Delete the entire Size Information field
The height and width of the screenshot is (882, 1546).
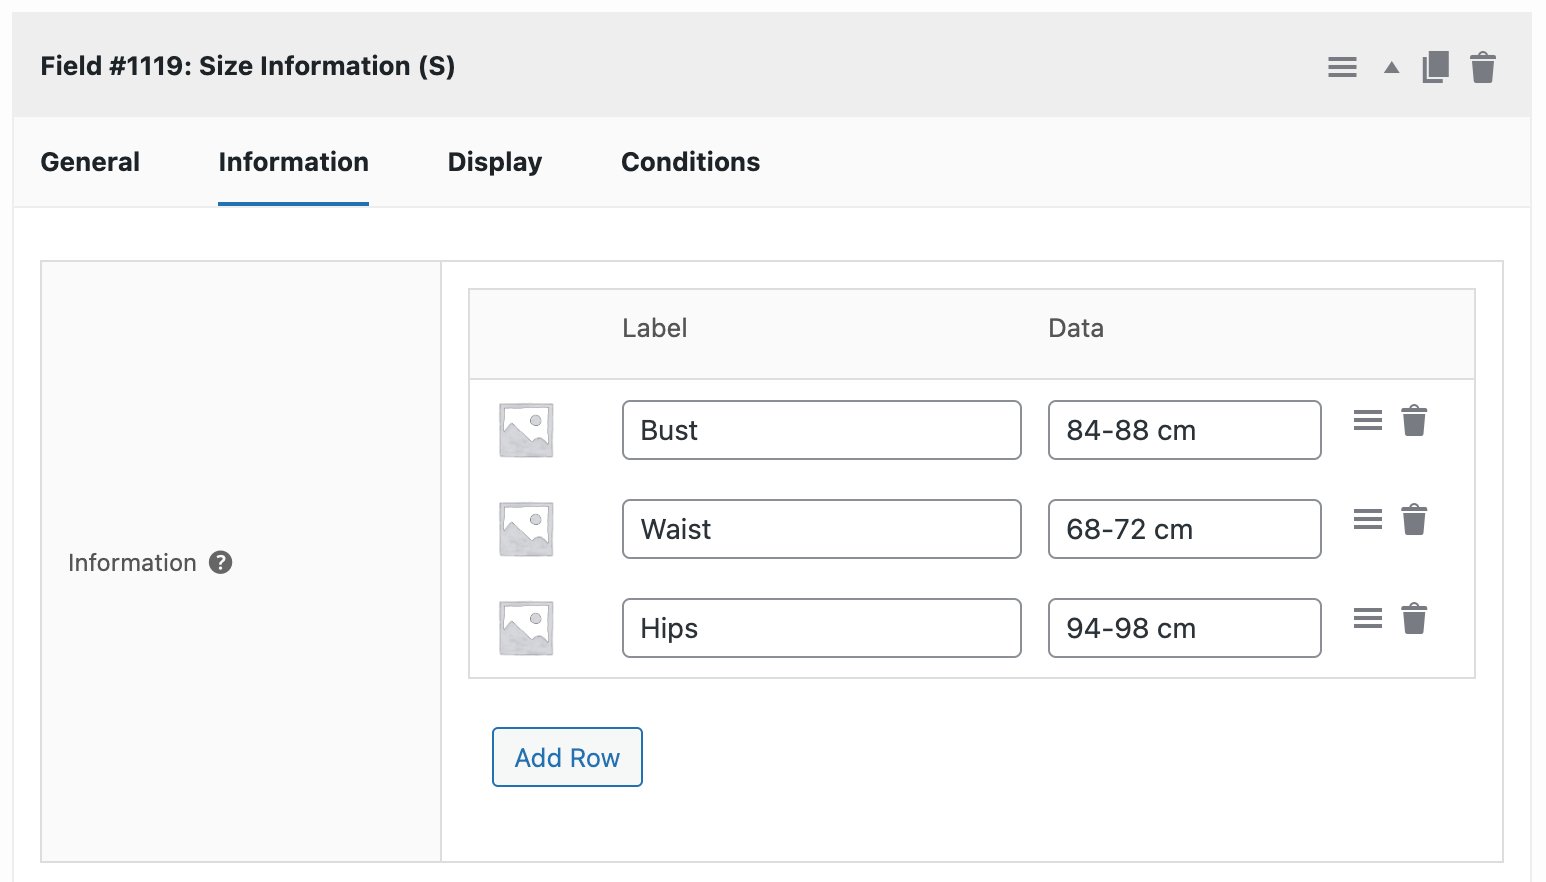pyautogui.click(x=1484, y=66)
